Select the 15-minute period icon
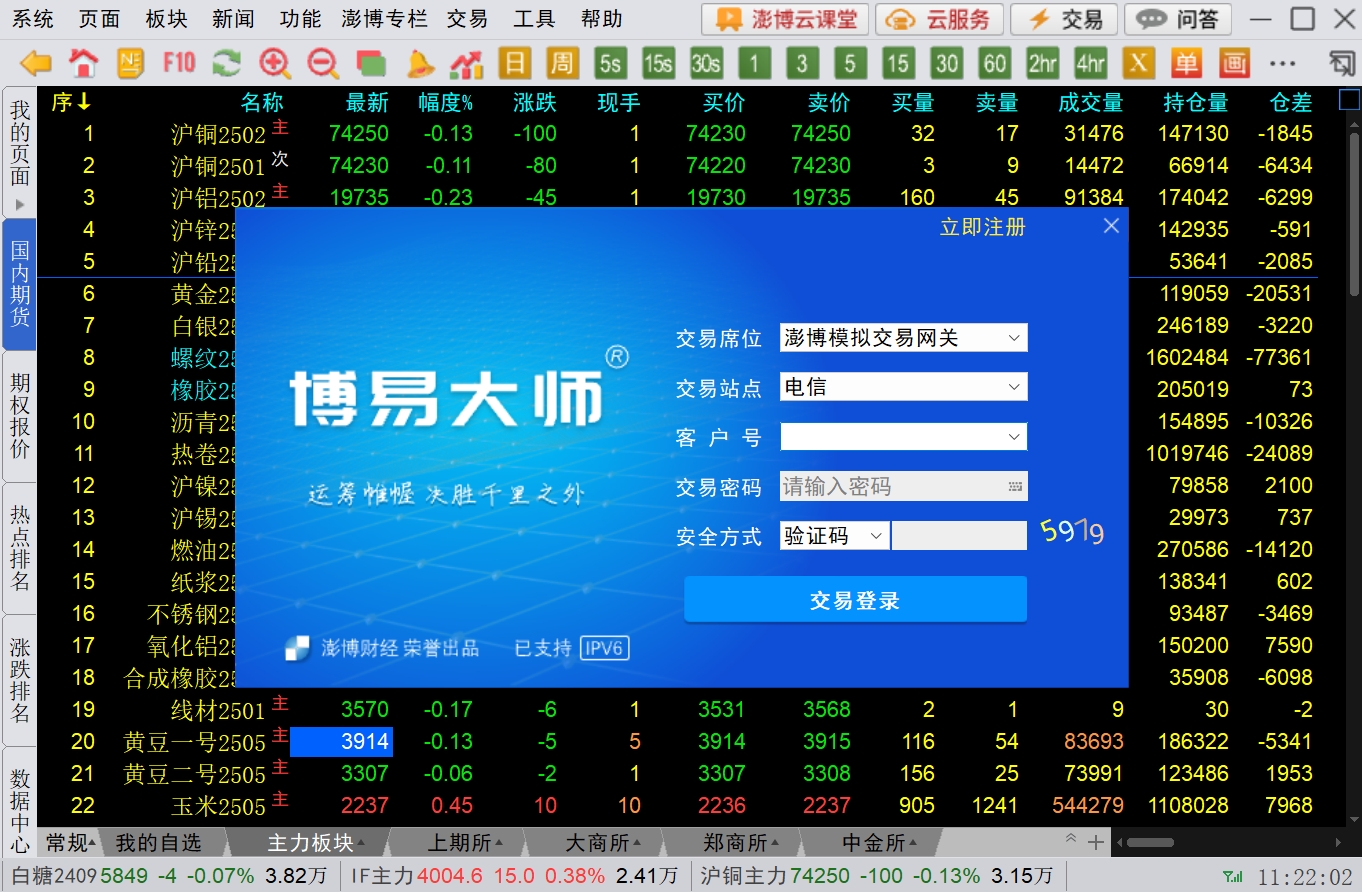Screen dimensions: 1362x892 click(x=897, y=64)
